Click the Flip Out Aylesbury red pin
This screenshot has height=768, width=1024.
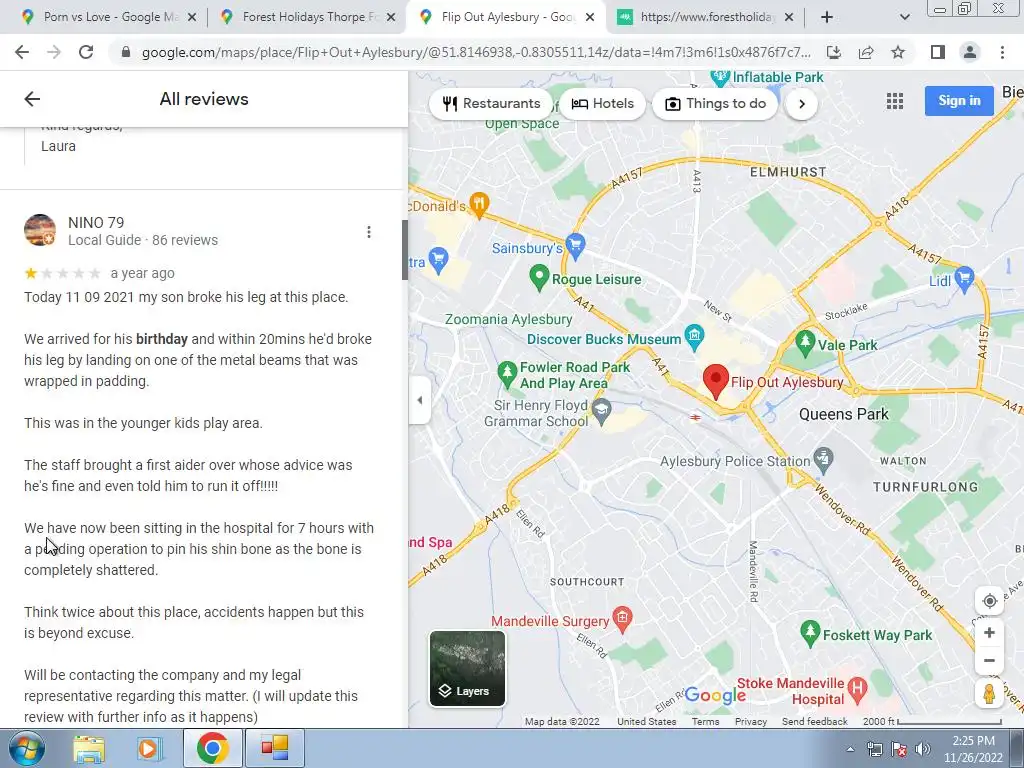tap(716, 381)
